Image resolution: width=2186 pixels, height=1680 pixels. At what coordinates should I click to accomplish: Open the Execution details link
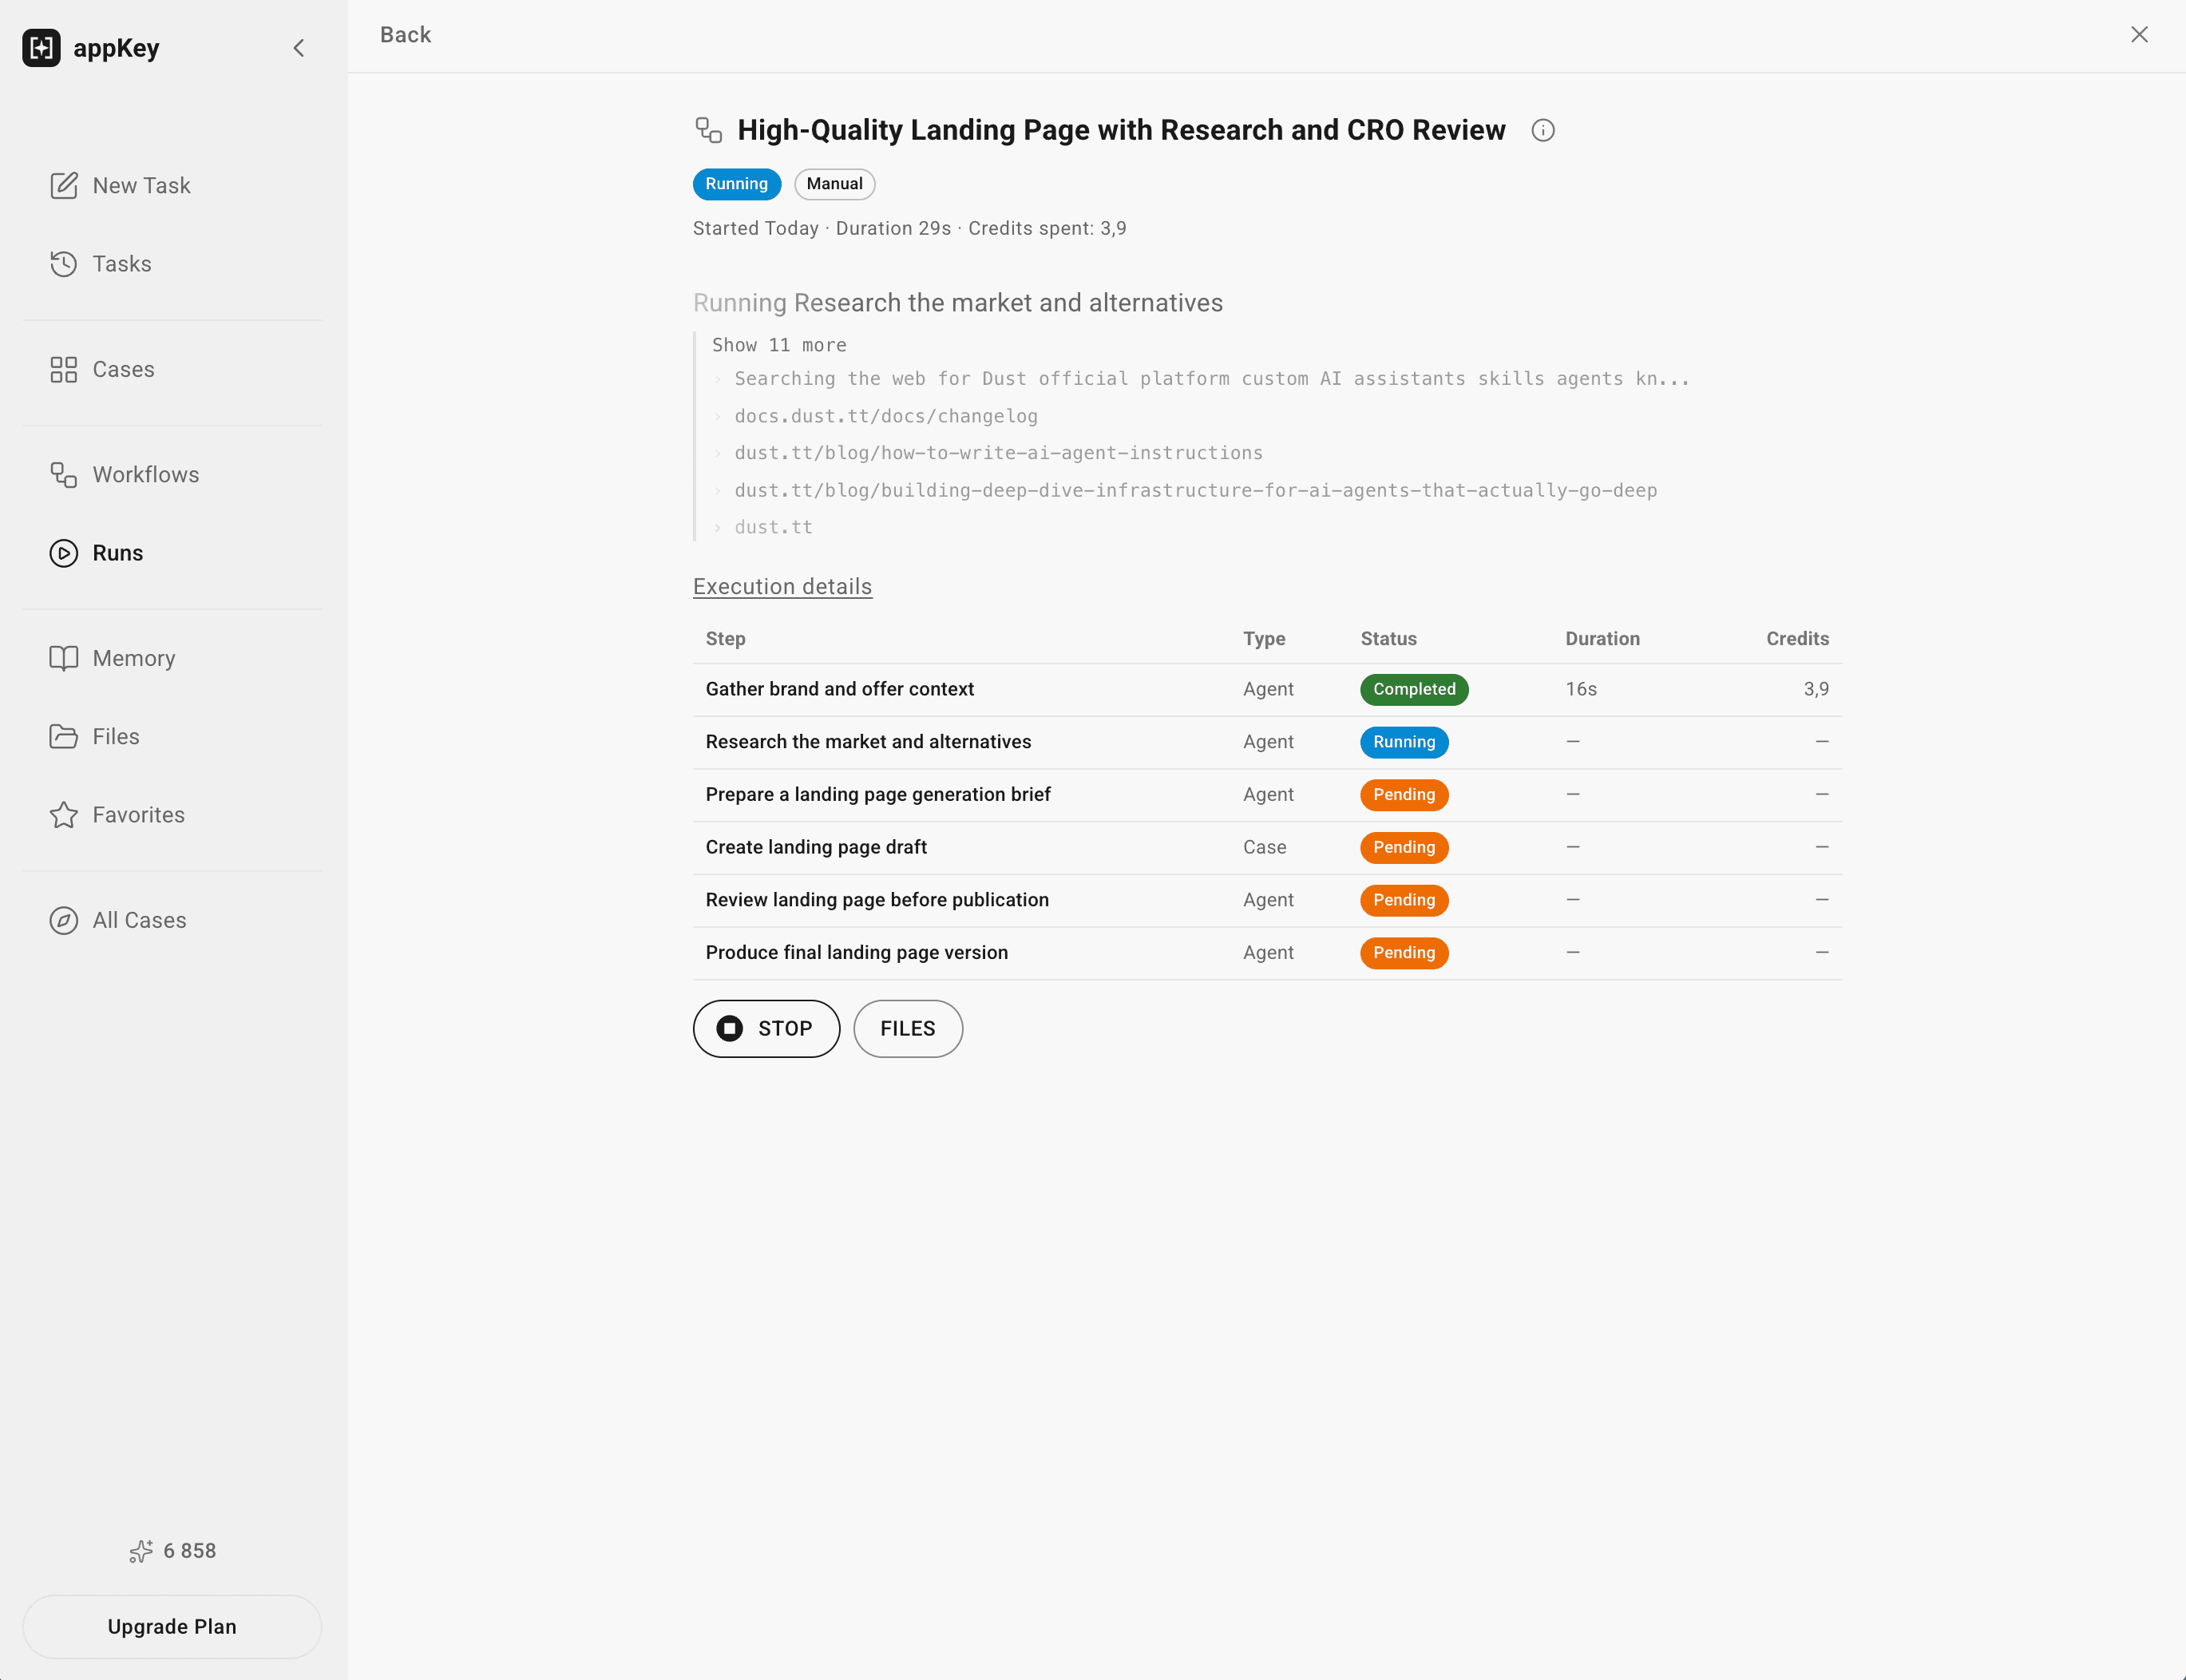(782, 587)
